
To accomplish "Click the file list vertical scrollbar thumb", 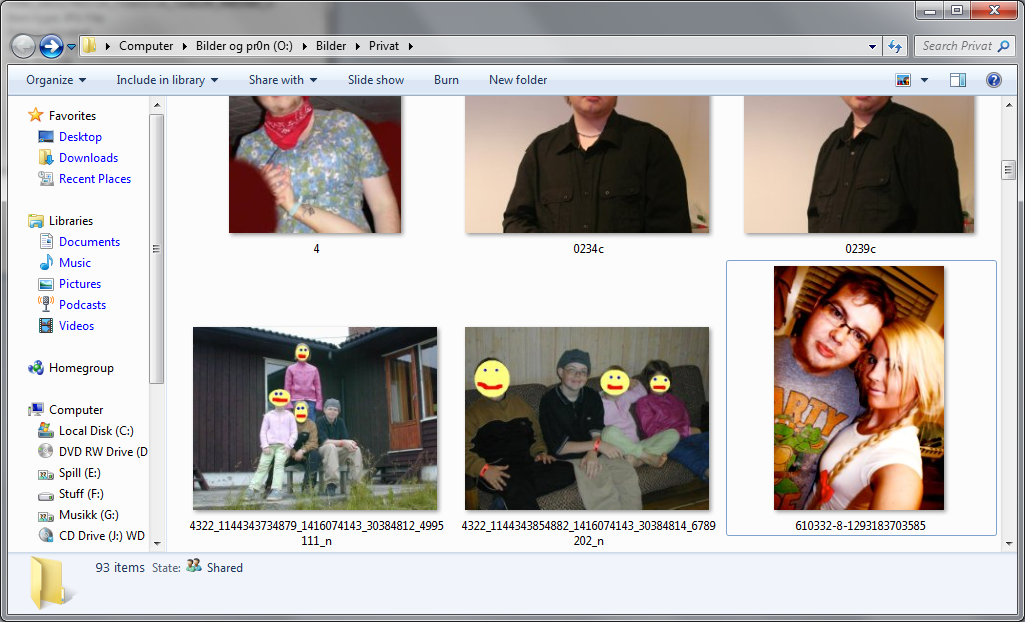I will tap(1008, 169).
